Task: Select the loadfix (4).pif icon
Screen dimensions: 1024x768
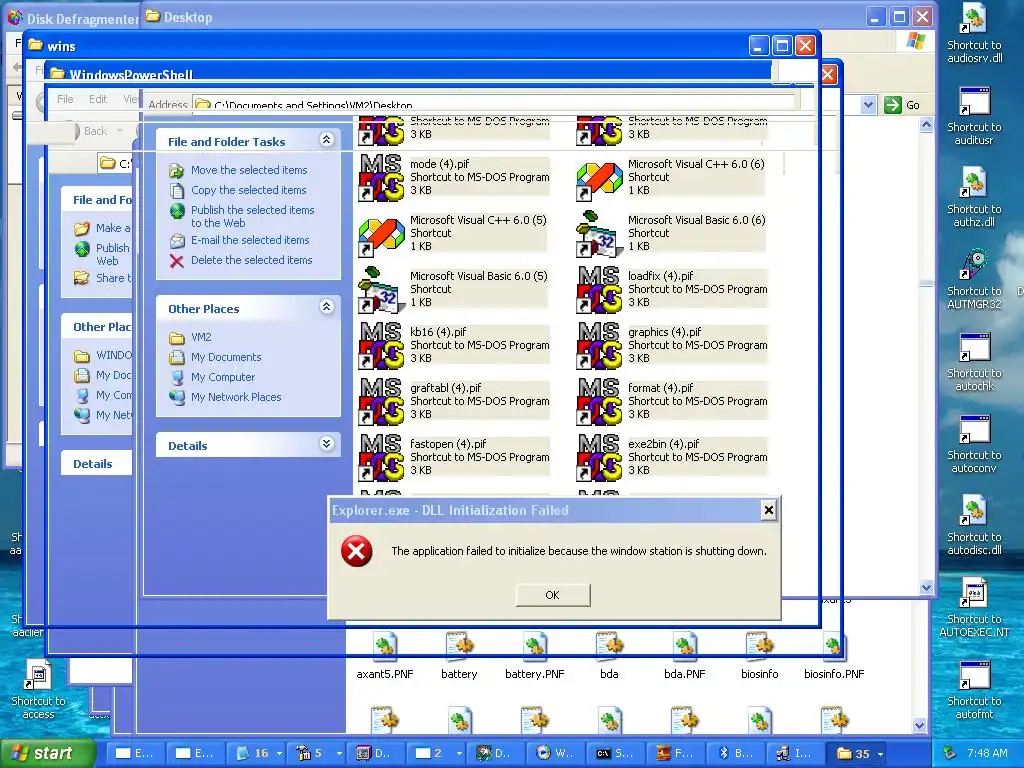Action: tap(600, 289)
